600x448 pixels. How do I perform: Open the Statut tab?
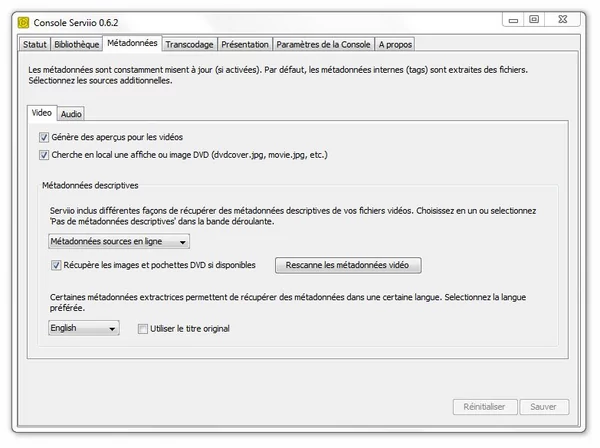[x=34, y=44]
